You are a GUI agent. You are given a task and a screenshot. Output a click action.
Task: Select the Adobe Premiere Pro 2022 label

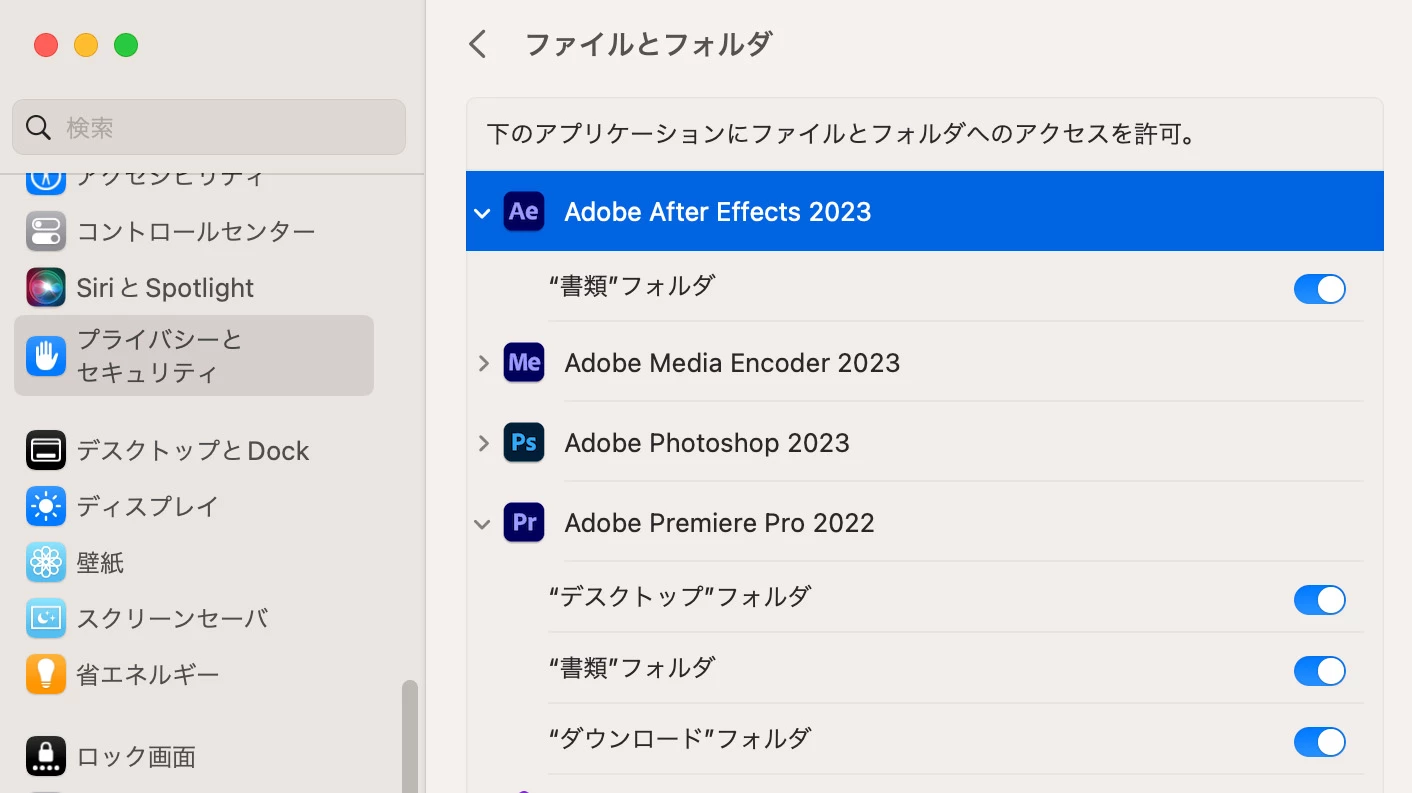pyautogui.click(x=719, y=523)
